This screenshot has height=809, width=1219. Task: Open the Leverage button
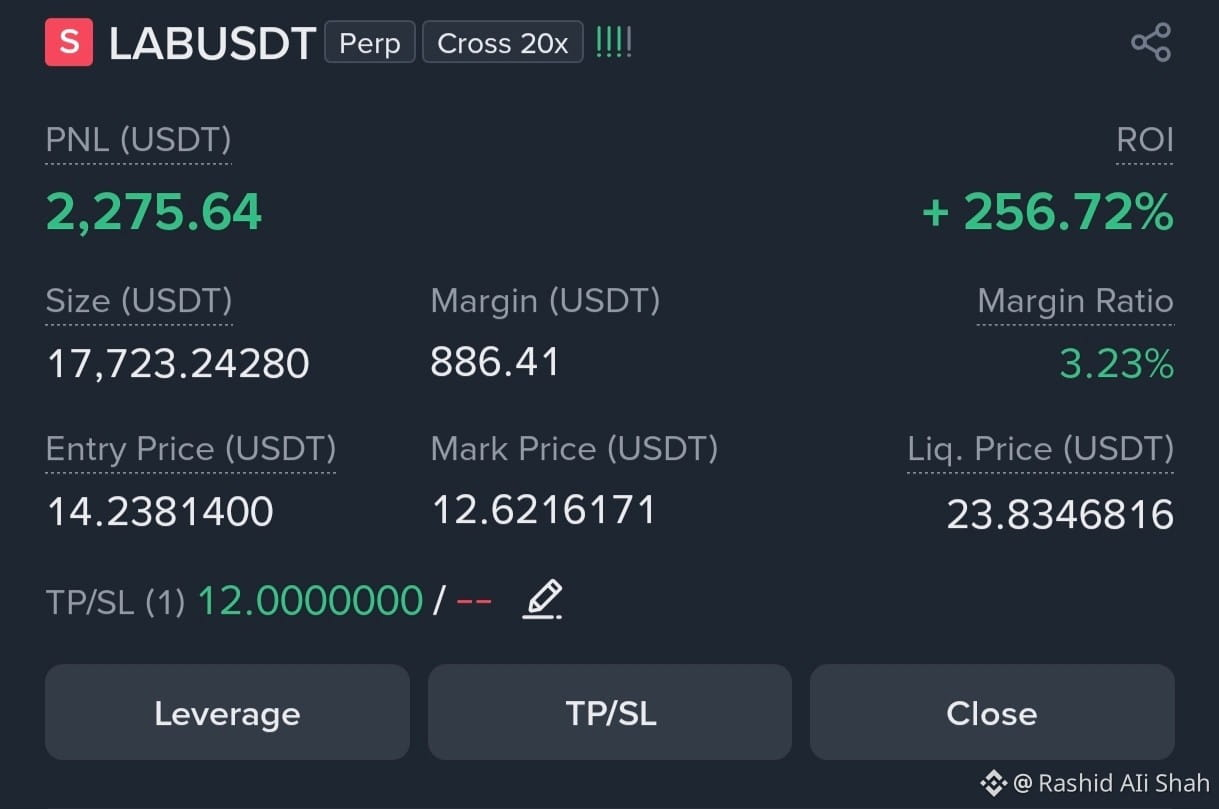[x=227, y=712]
